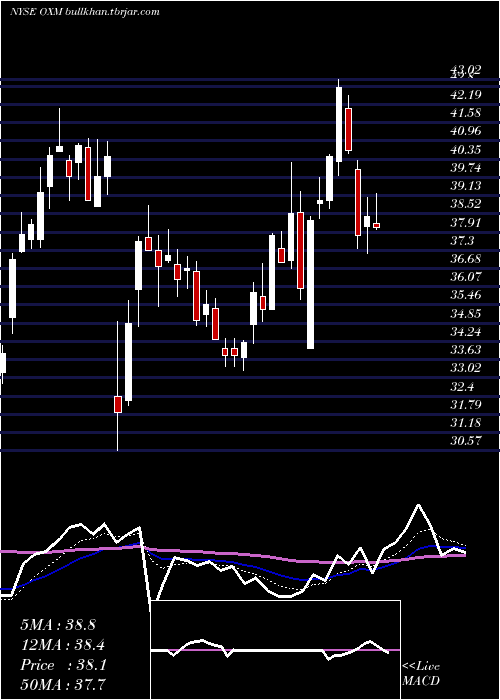This screenshot has height=700, width=500.
Task: Select the 31.79 price axis label
Action: coord(465,405)
